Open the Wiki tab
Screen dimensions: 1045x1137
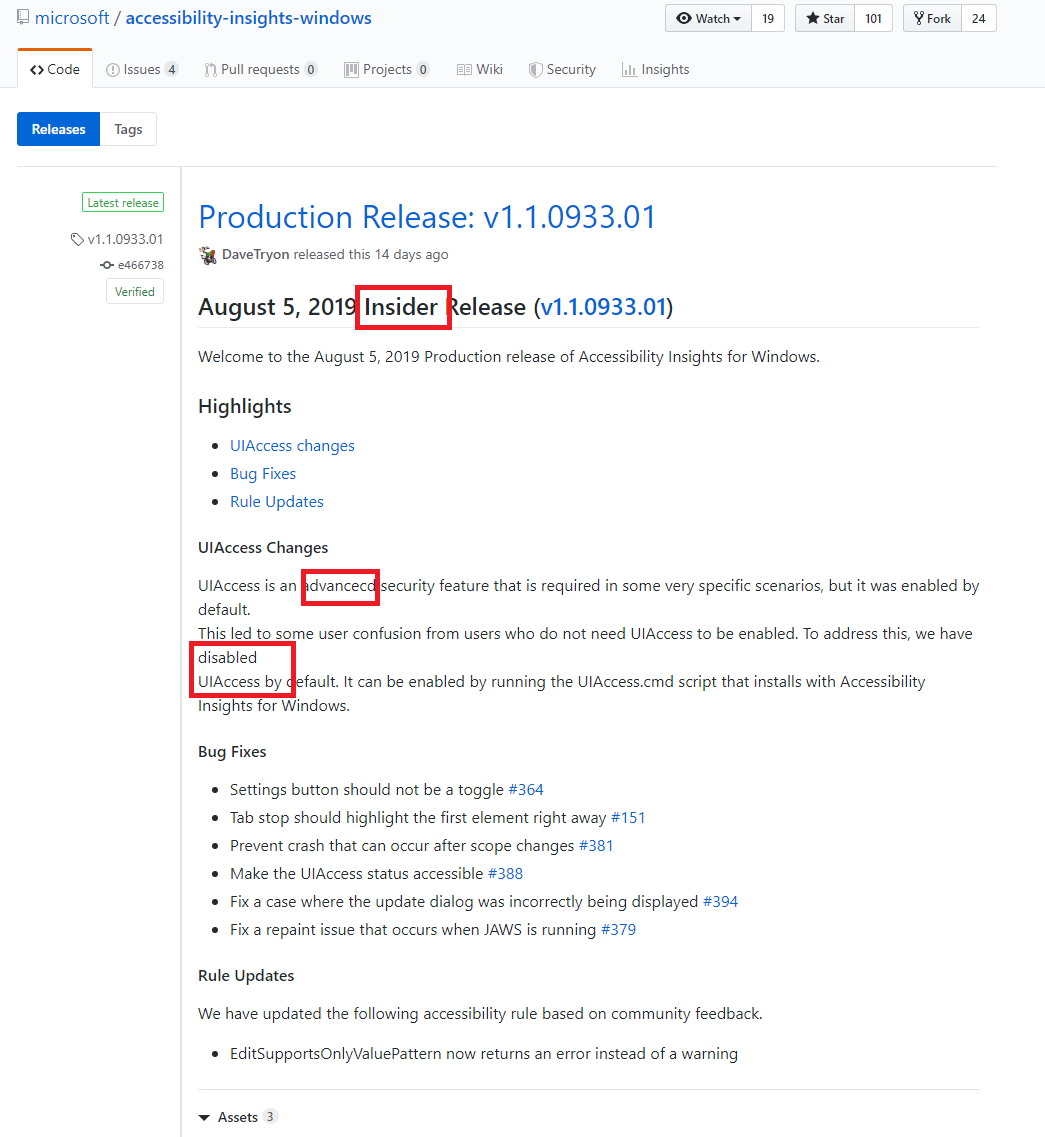(480, 69)
